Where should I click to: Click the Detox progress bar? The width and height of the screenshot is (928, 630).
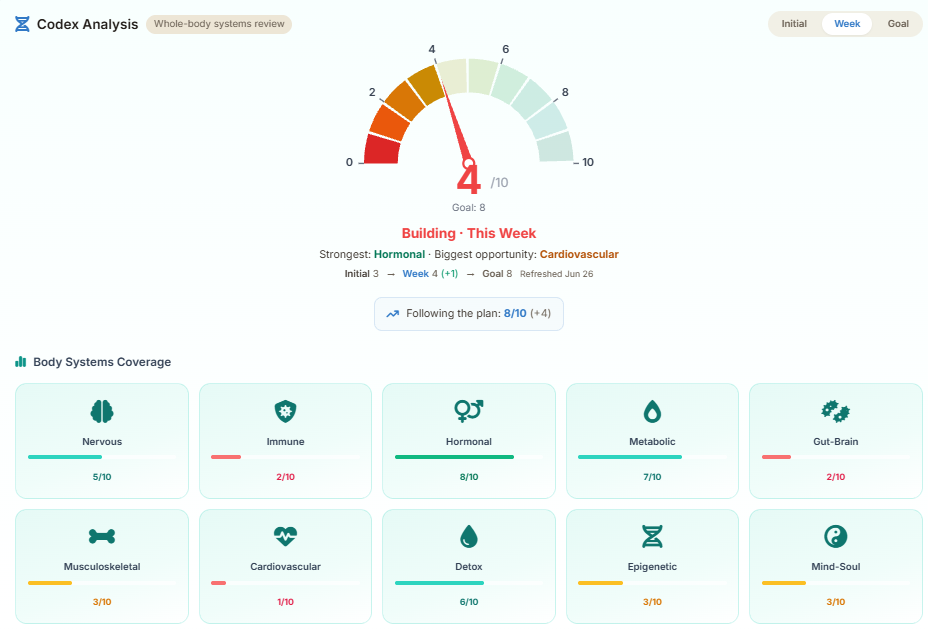[469, 583]
